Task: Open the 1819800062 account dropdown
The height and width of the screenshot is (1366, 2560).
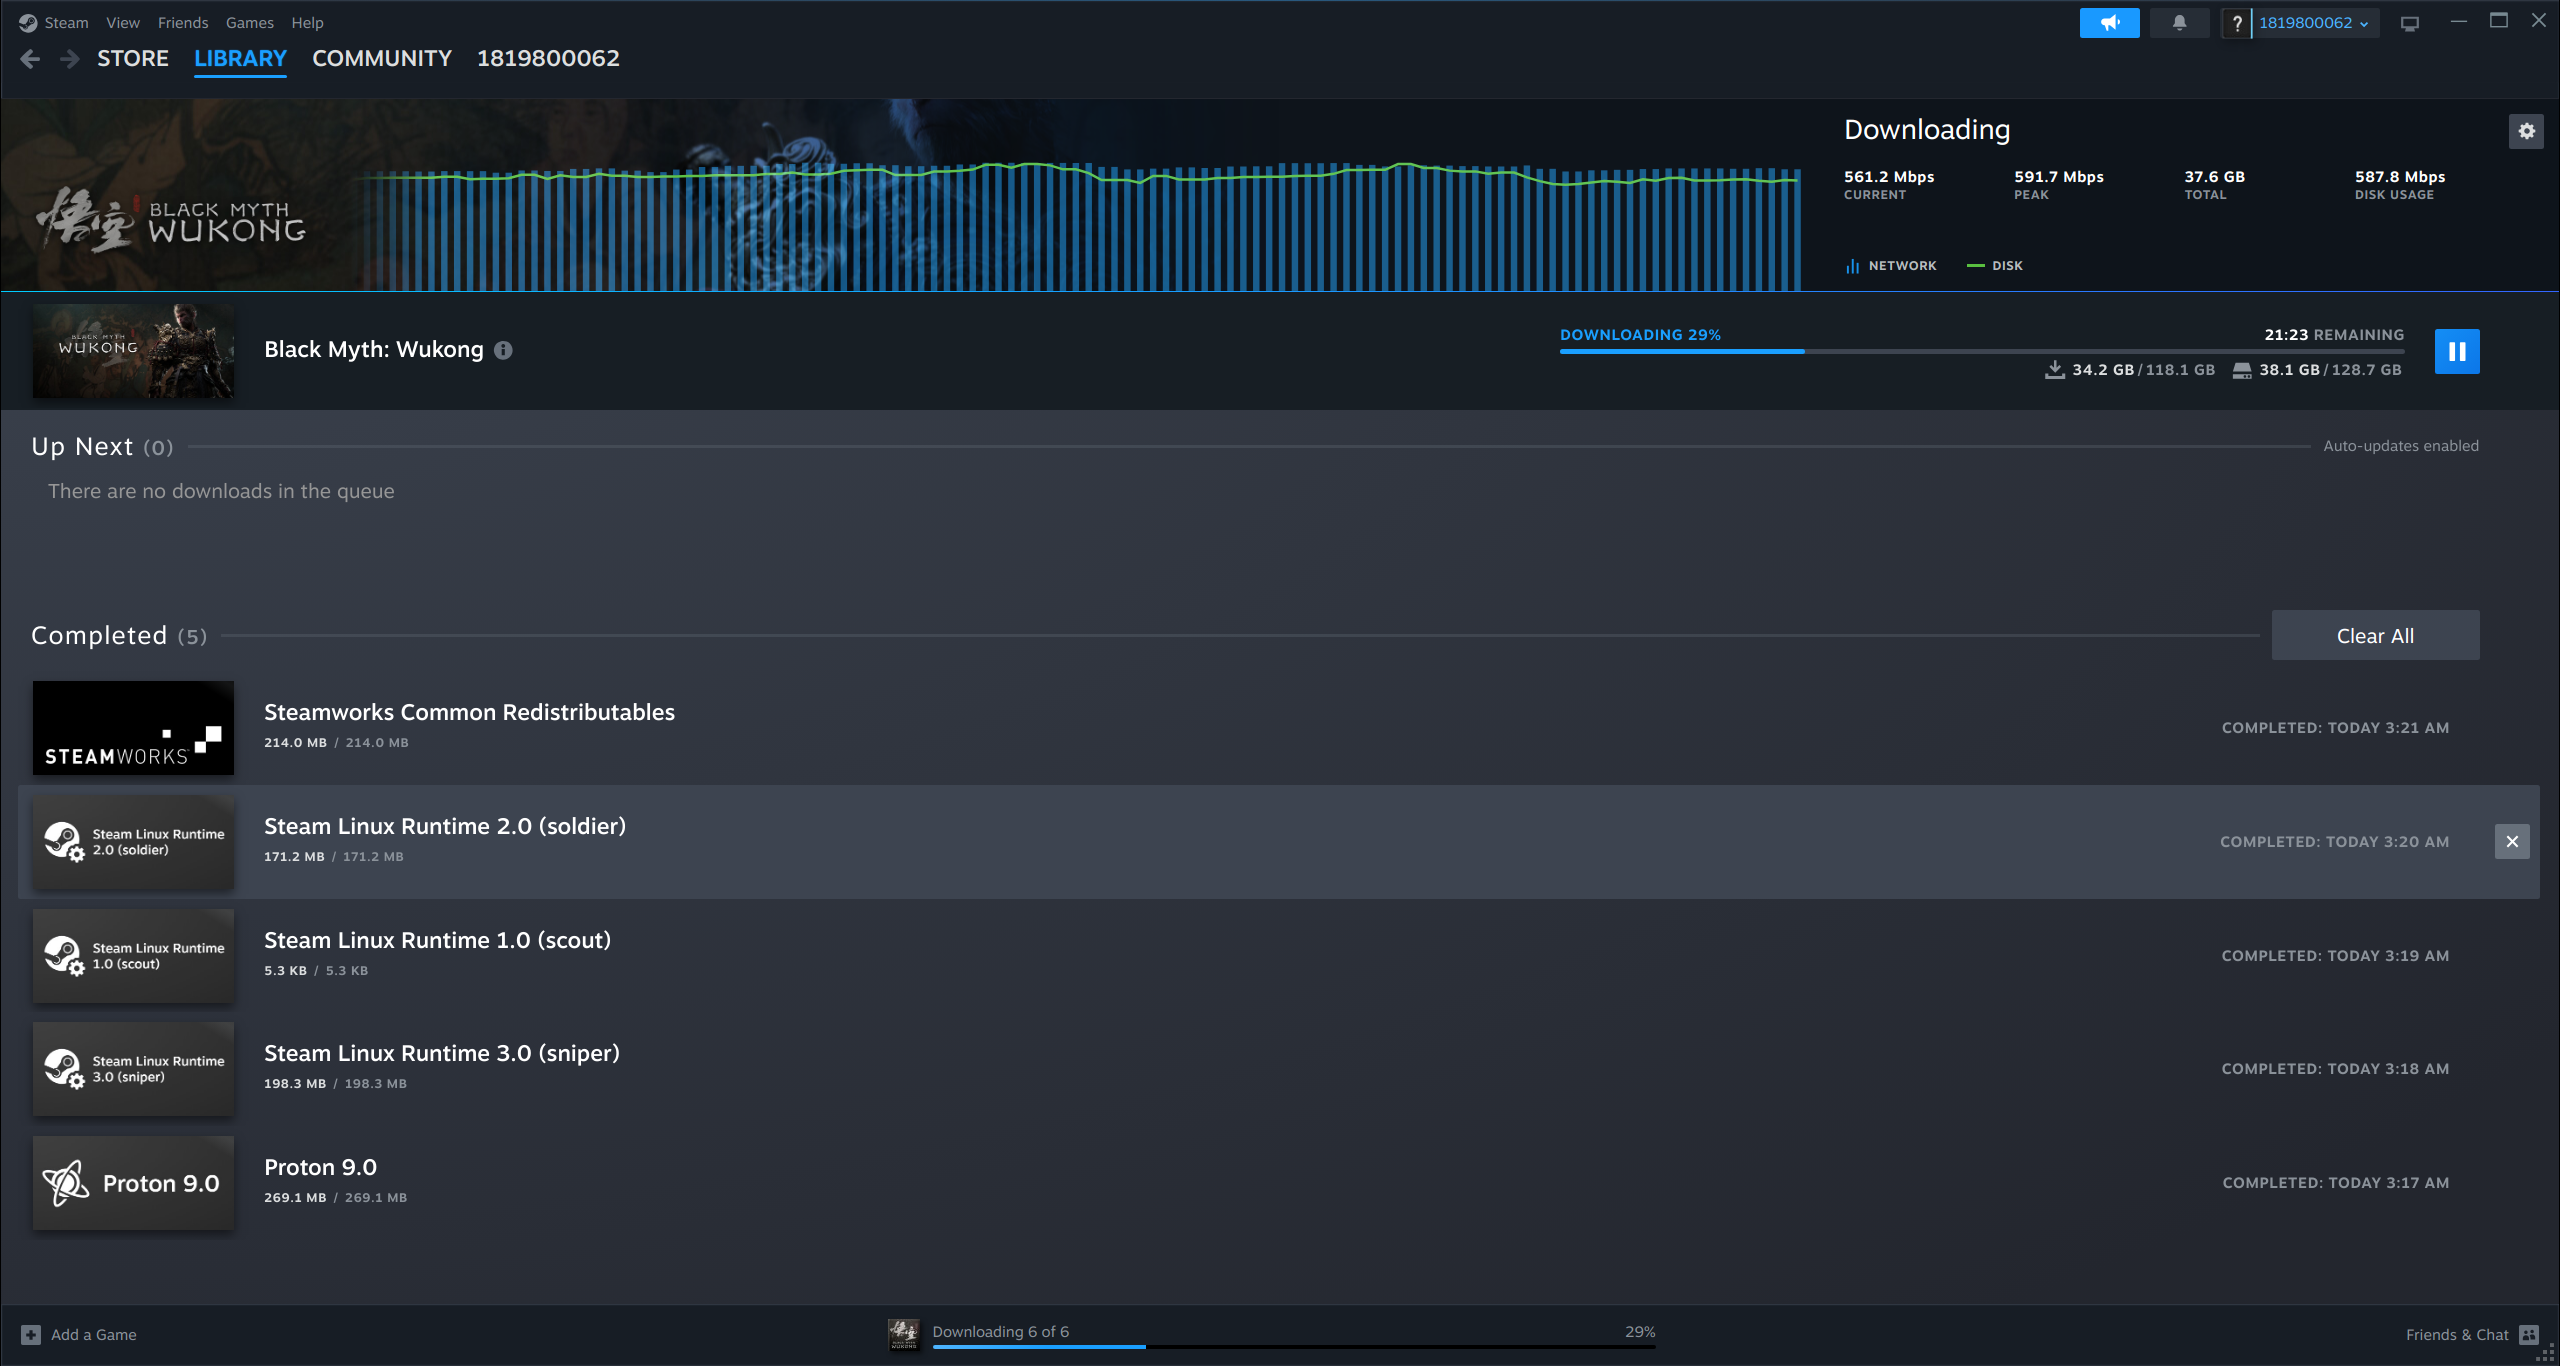Action: [2314, 23]
